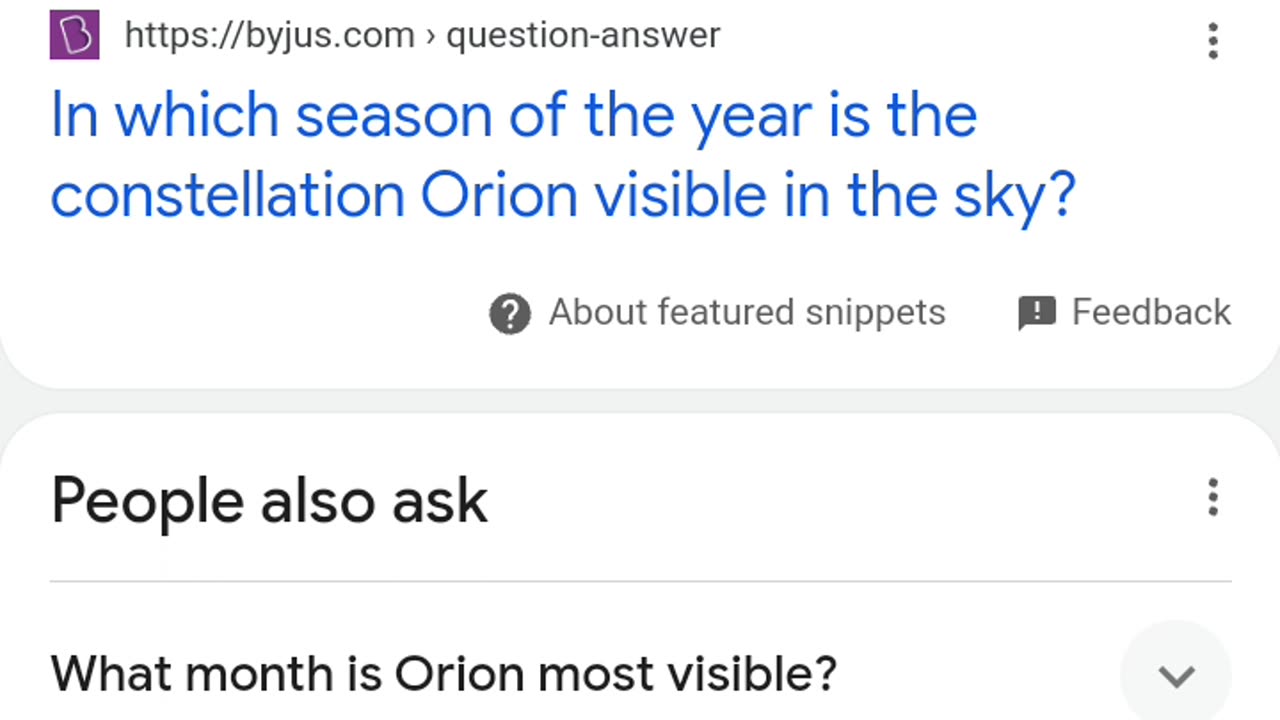Screen dimensions: 1280x720
Task: Click the purple Byju's favicon
Action: pos(74,35)
